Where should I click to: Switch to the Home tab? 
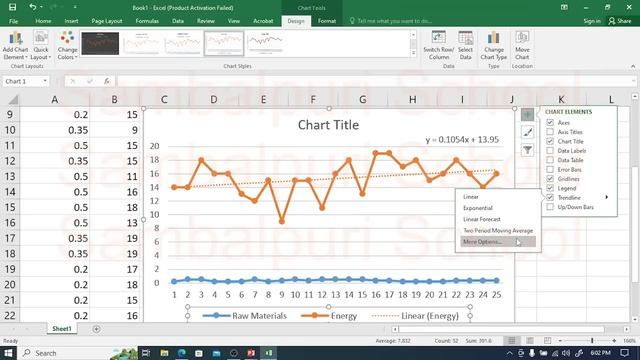(43, 21)
